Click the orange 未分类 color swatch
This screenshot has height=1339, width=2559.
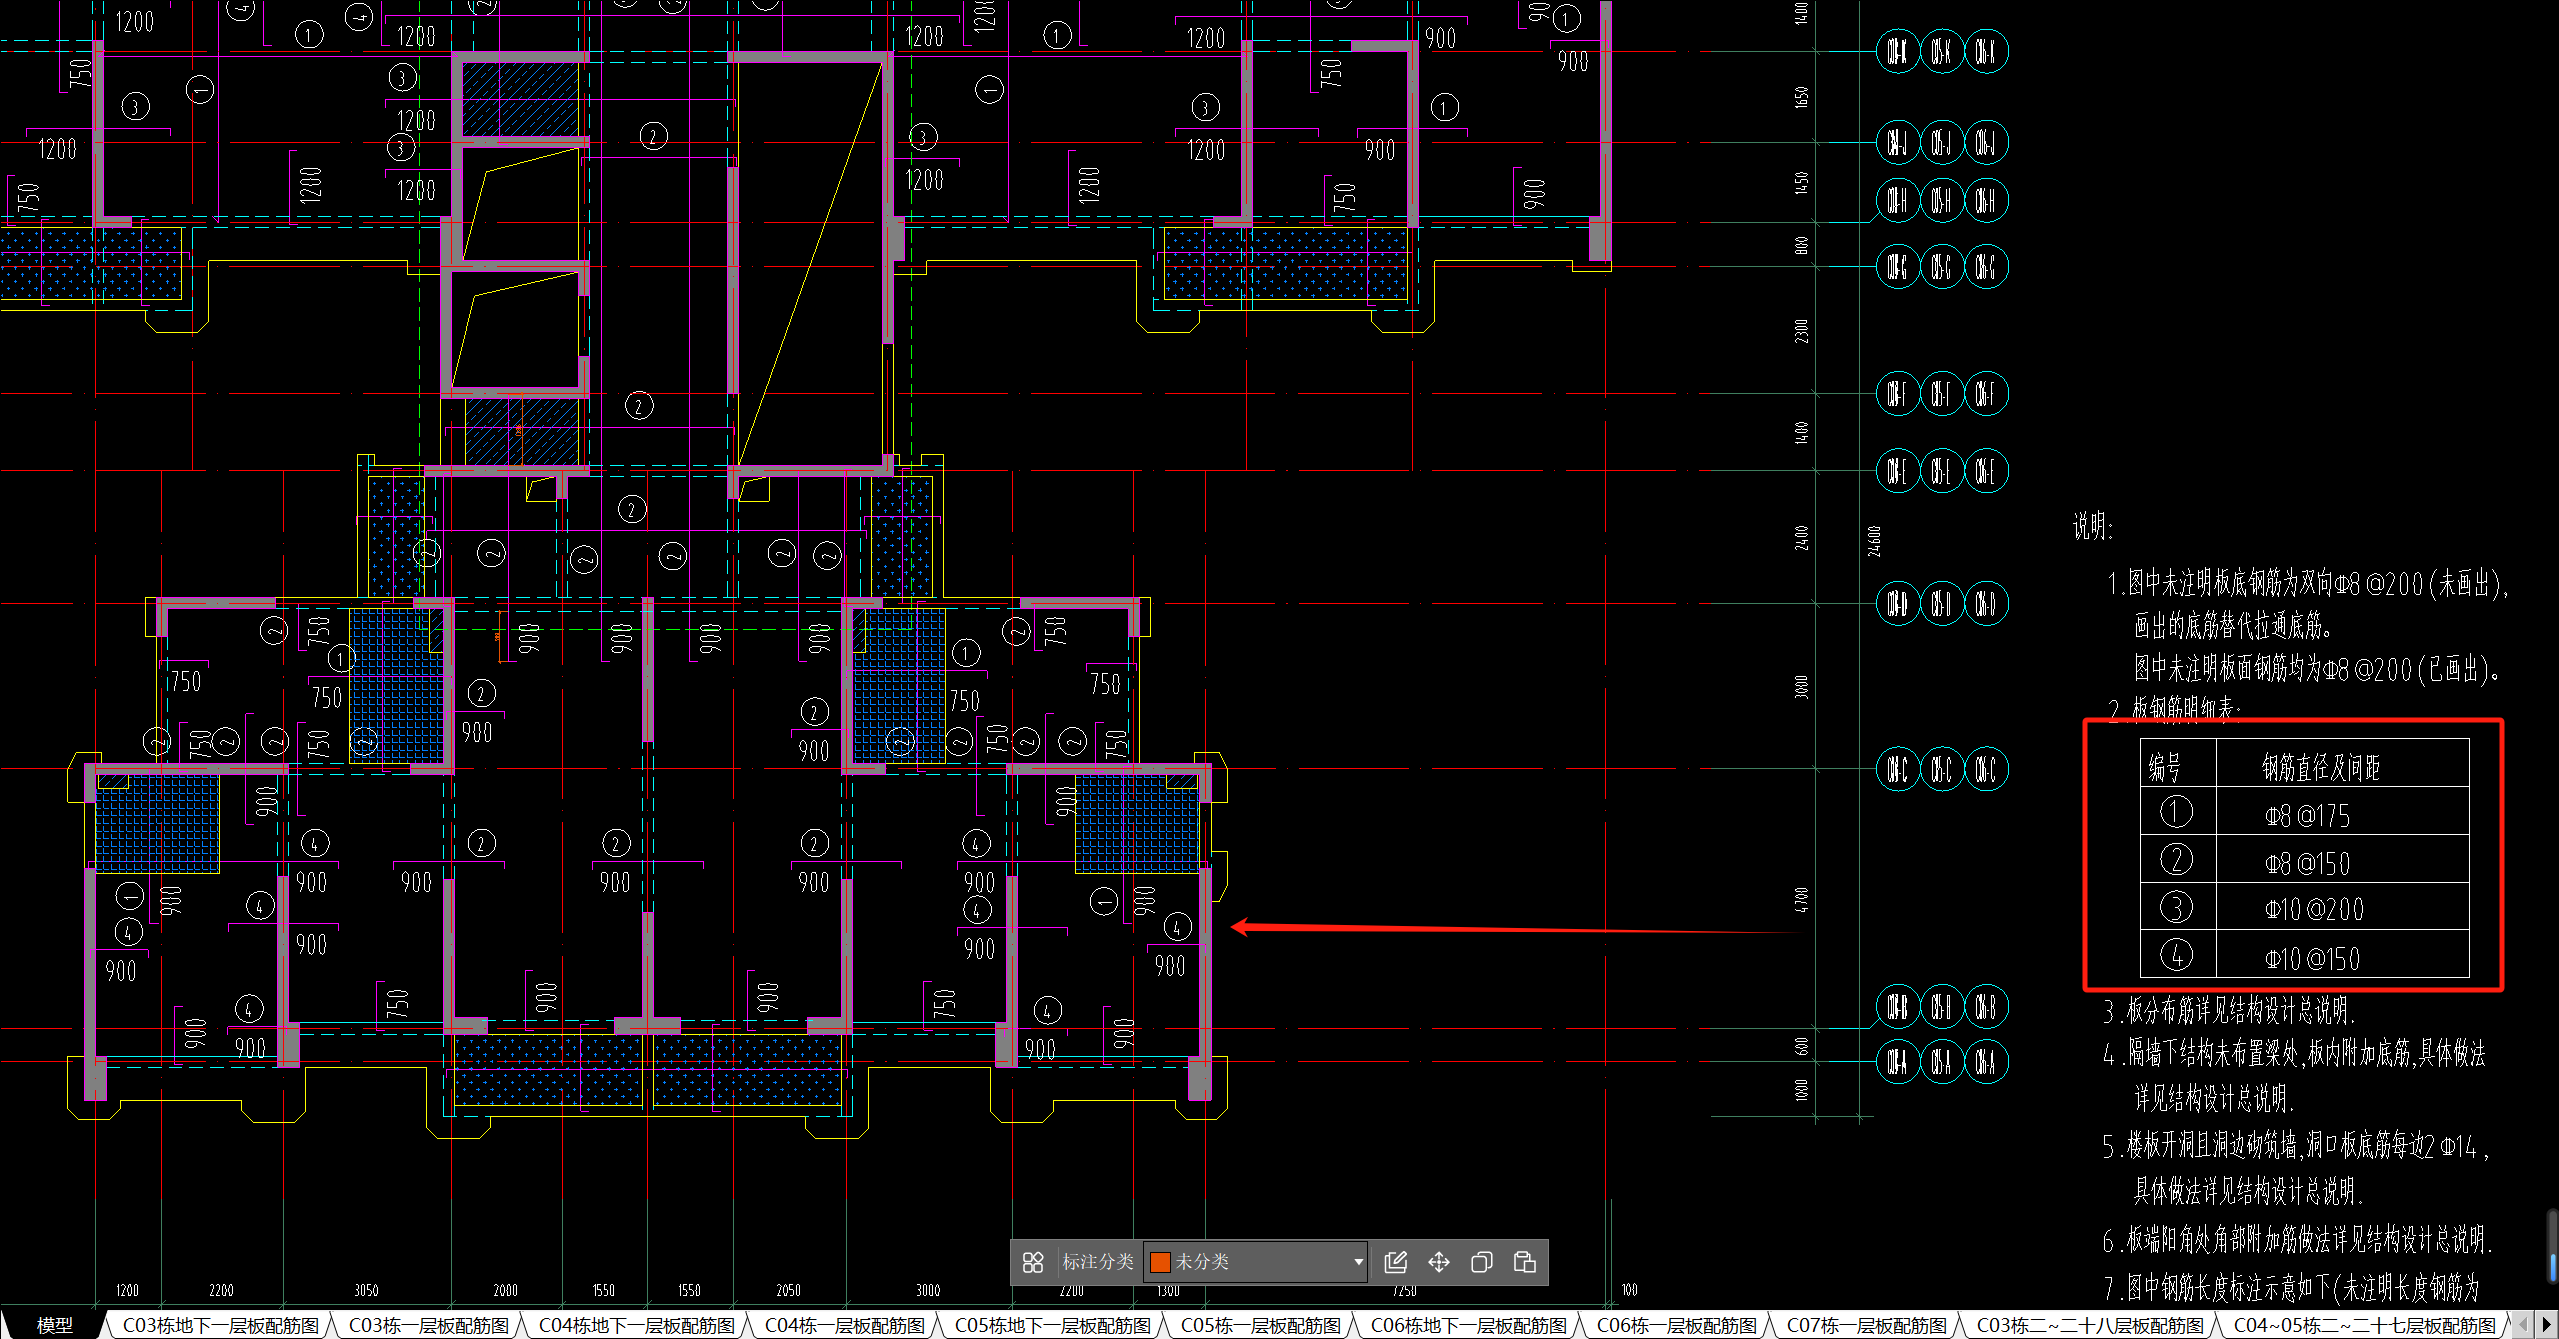[1160, 1262]
